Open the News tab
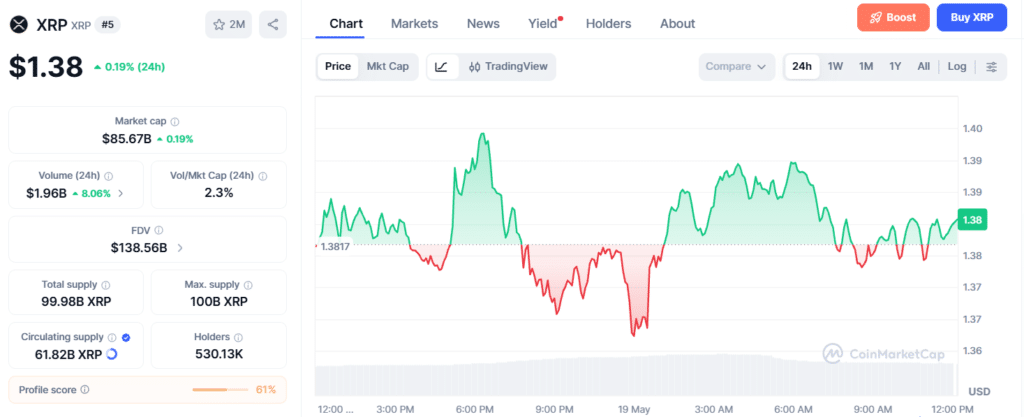 (x=483, y=24)
